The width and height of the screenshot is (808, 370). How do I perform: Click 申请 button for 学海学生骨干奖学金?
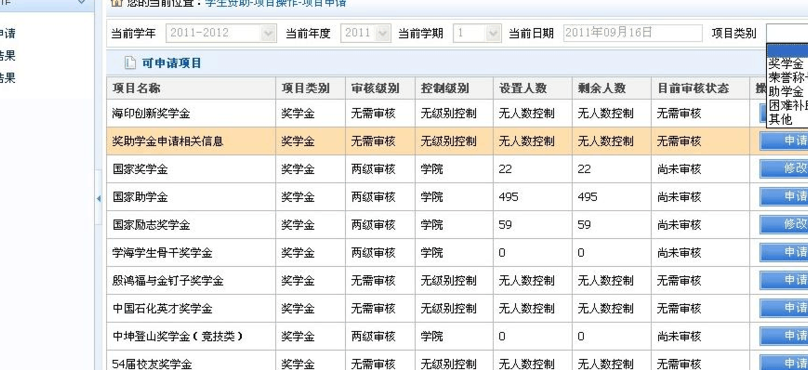click(x=784, y=252)
